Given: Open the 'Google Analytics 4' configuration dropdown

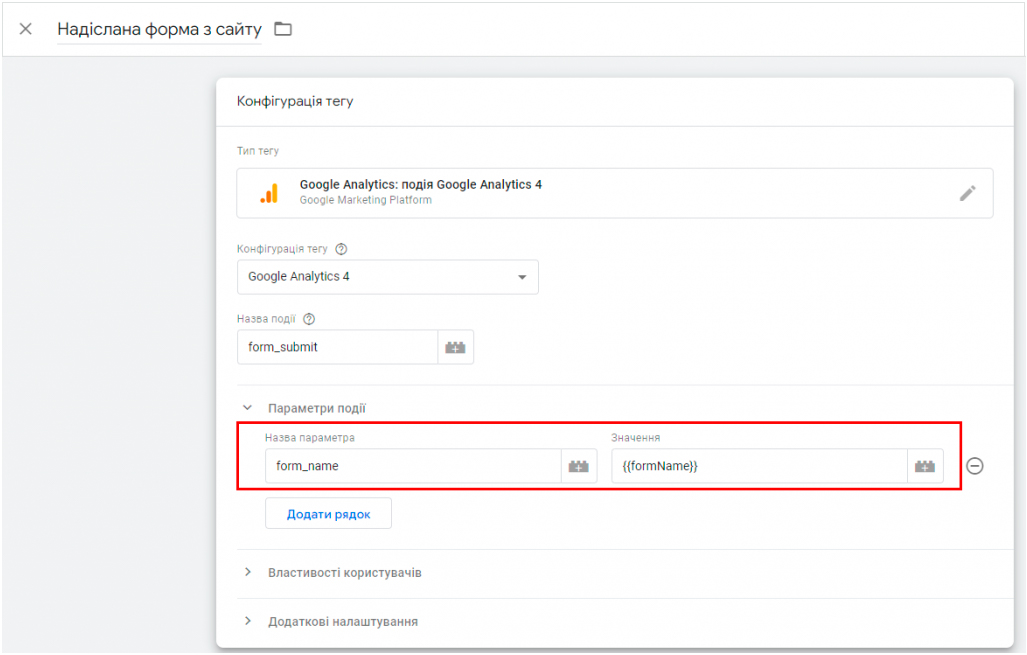Looking at the screenshot, I should pyautogui.click(x=388, y=276).
